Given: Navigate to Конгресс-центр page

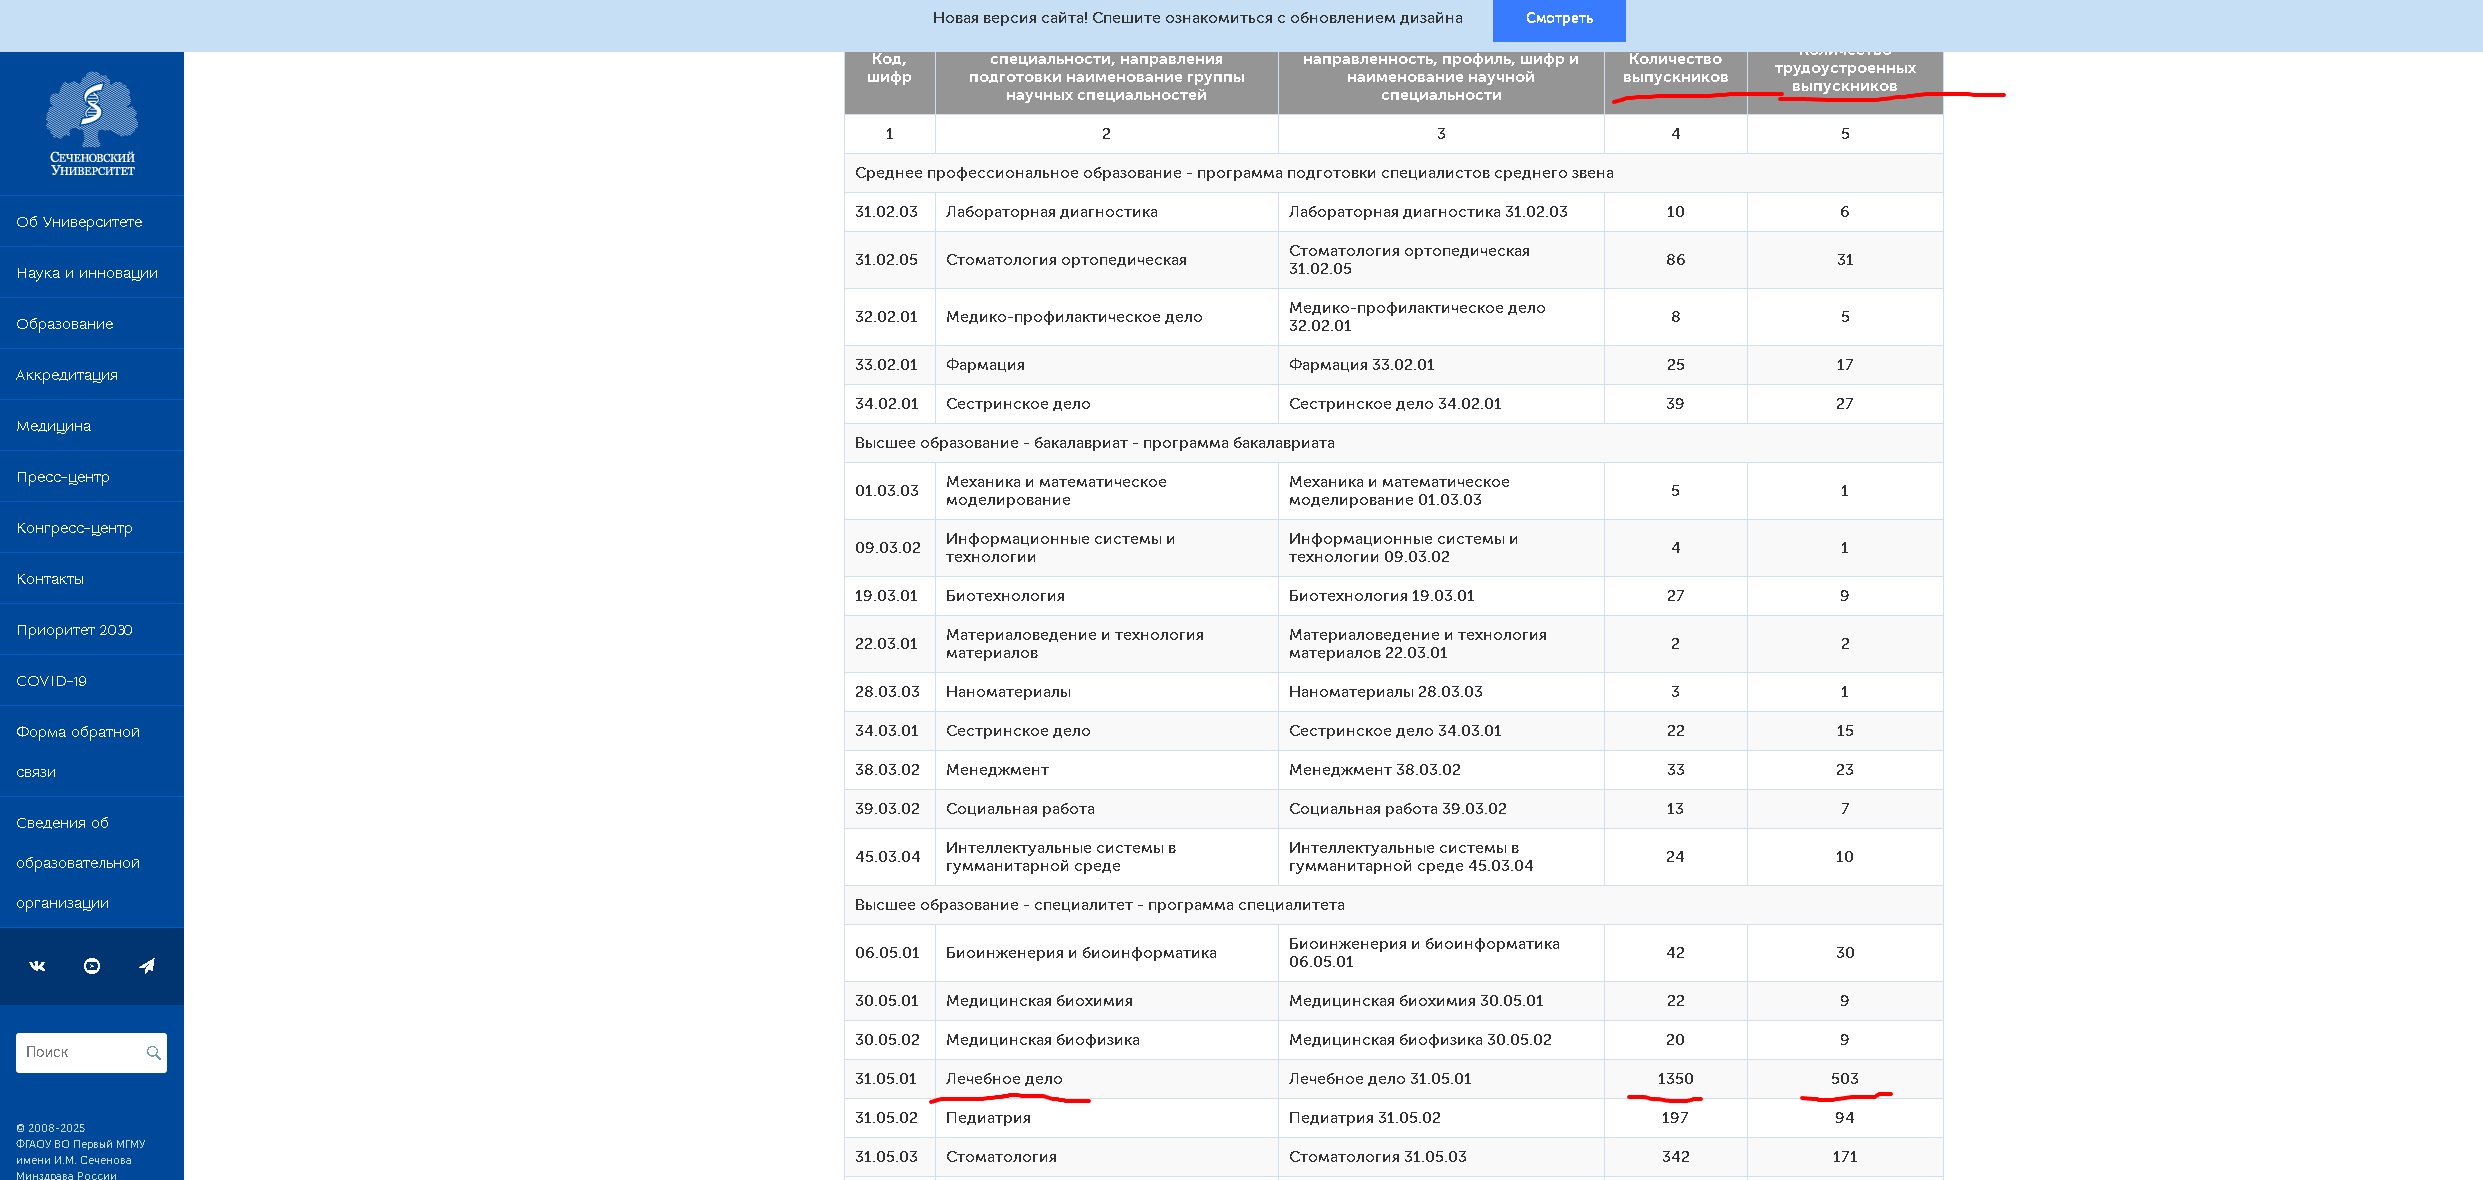Looking at the screenshot, I should [74, 528].
